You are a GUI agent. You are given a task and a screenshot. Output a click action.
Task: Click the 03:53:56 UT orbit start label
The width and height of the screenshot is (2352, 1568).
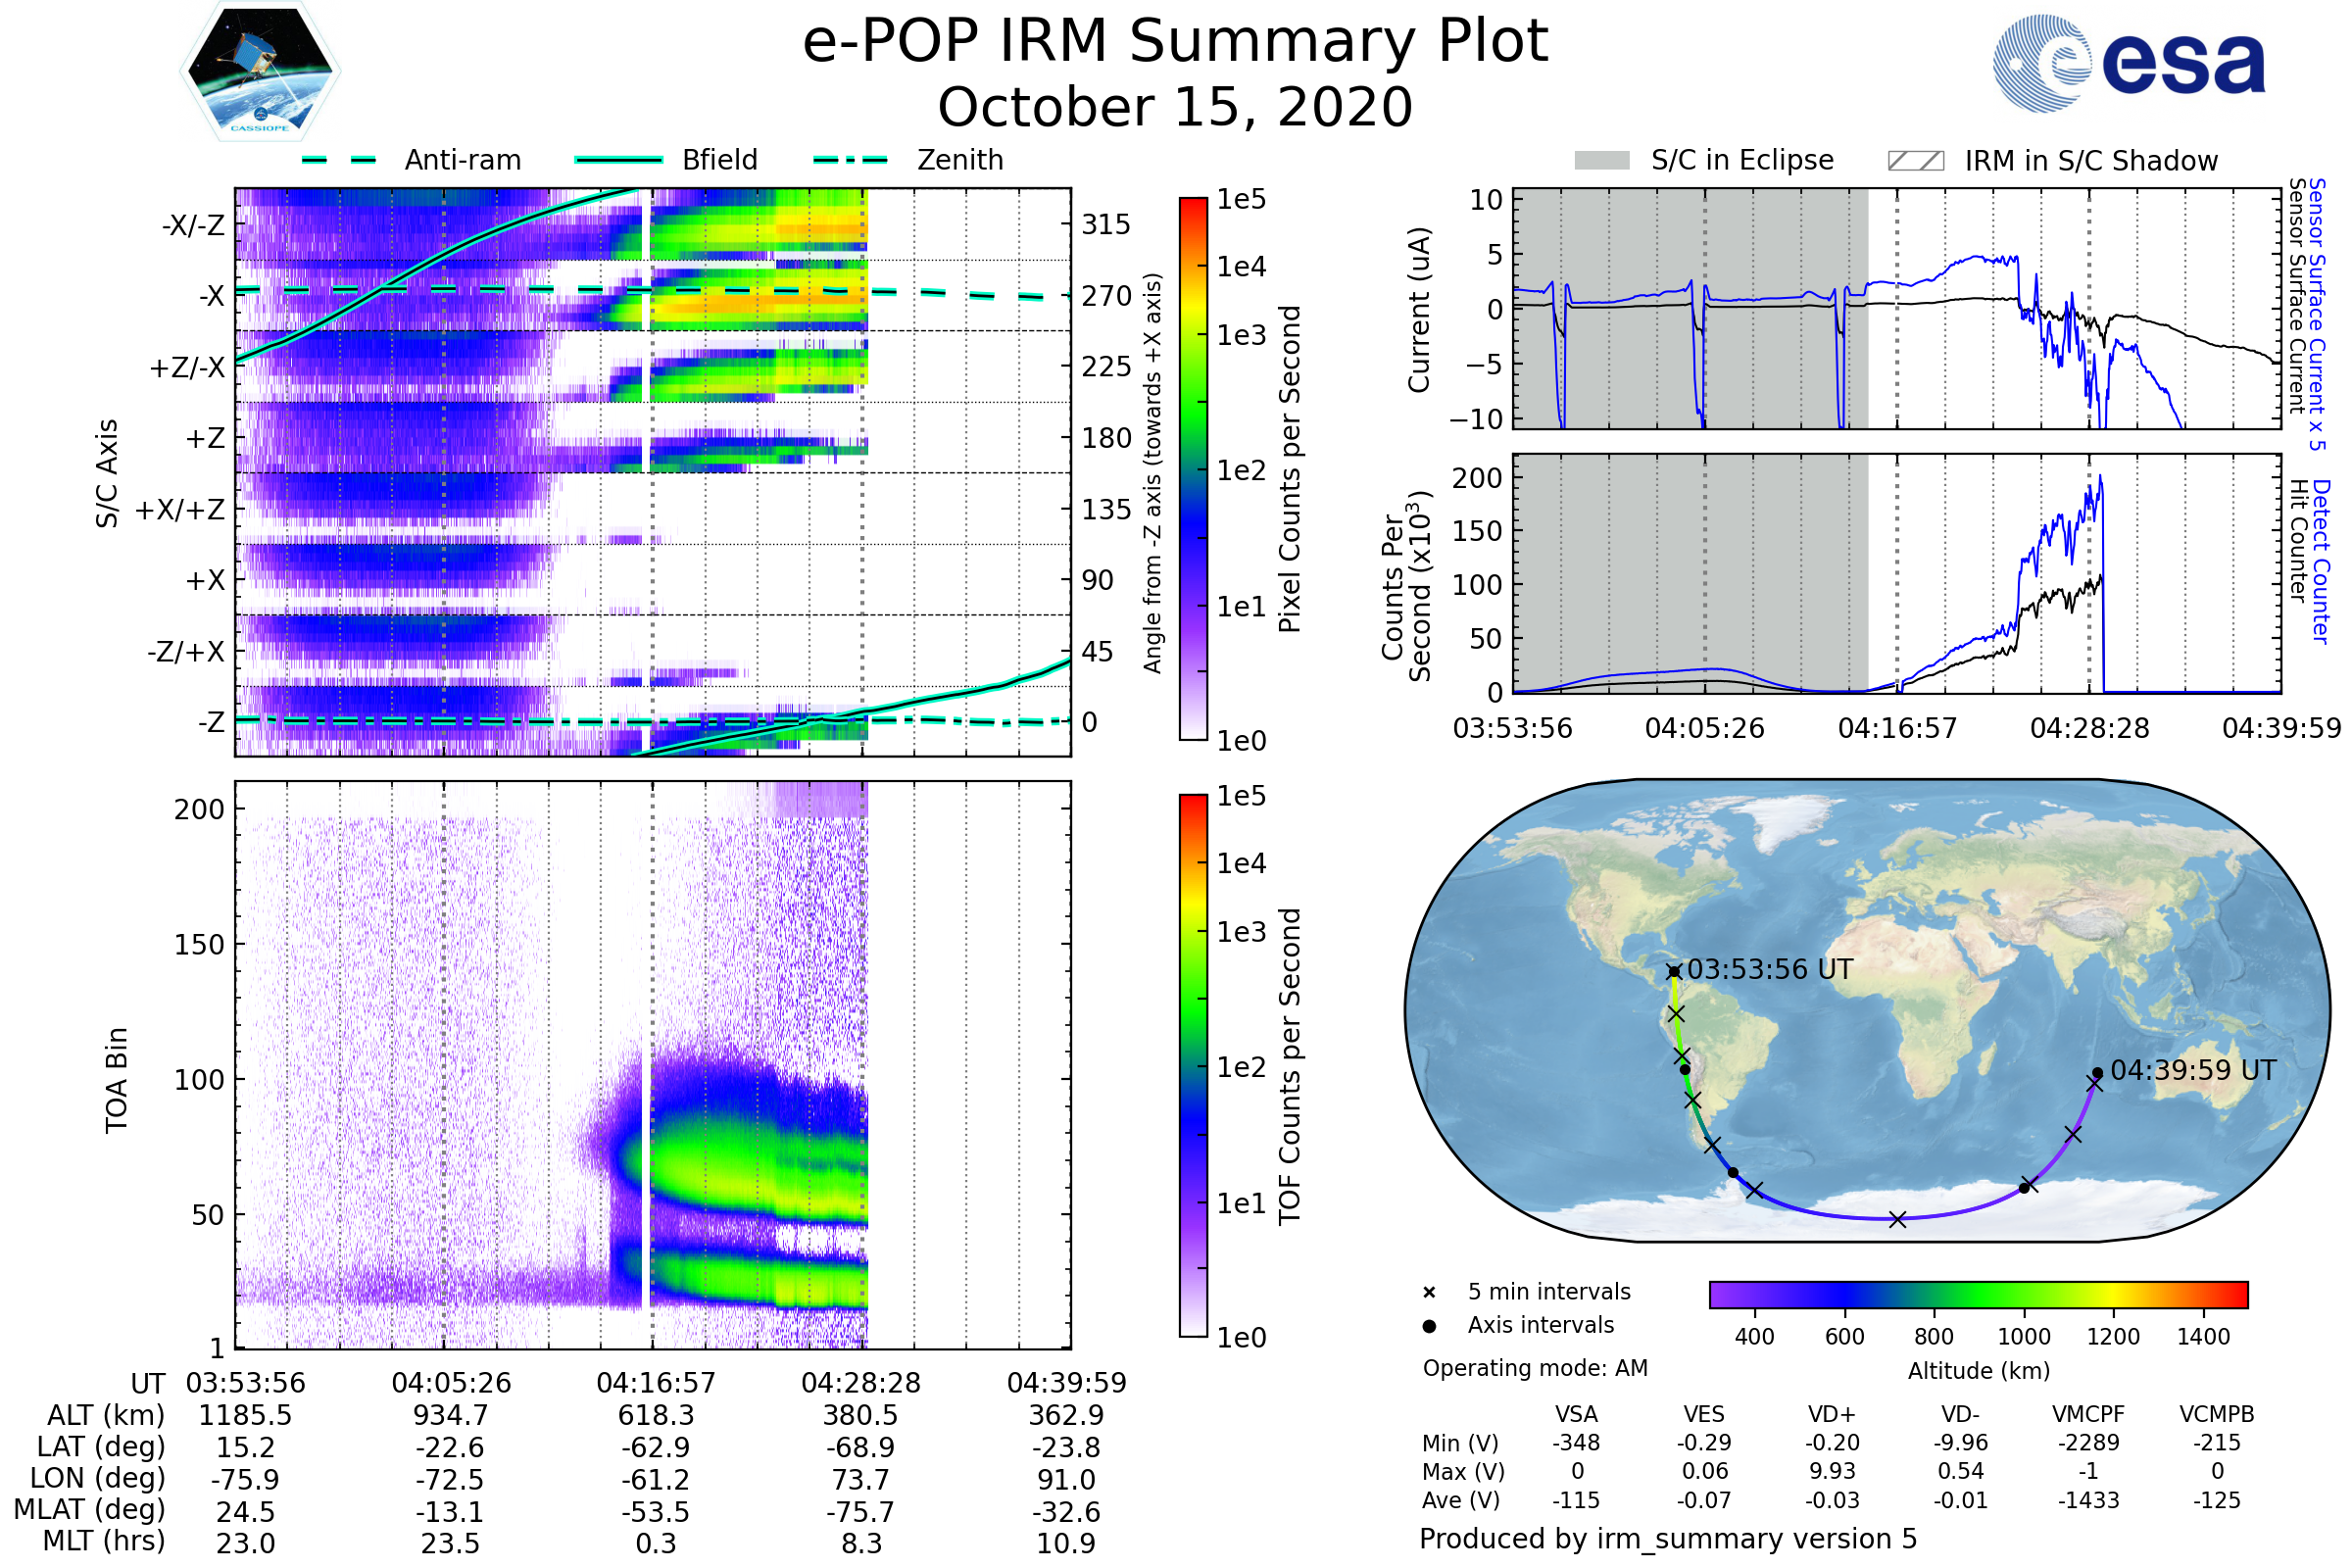(x=1770, y=970)
